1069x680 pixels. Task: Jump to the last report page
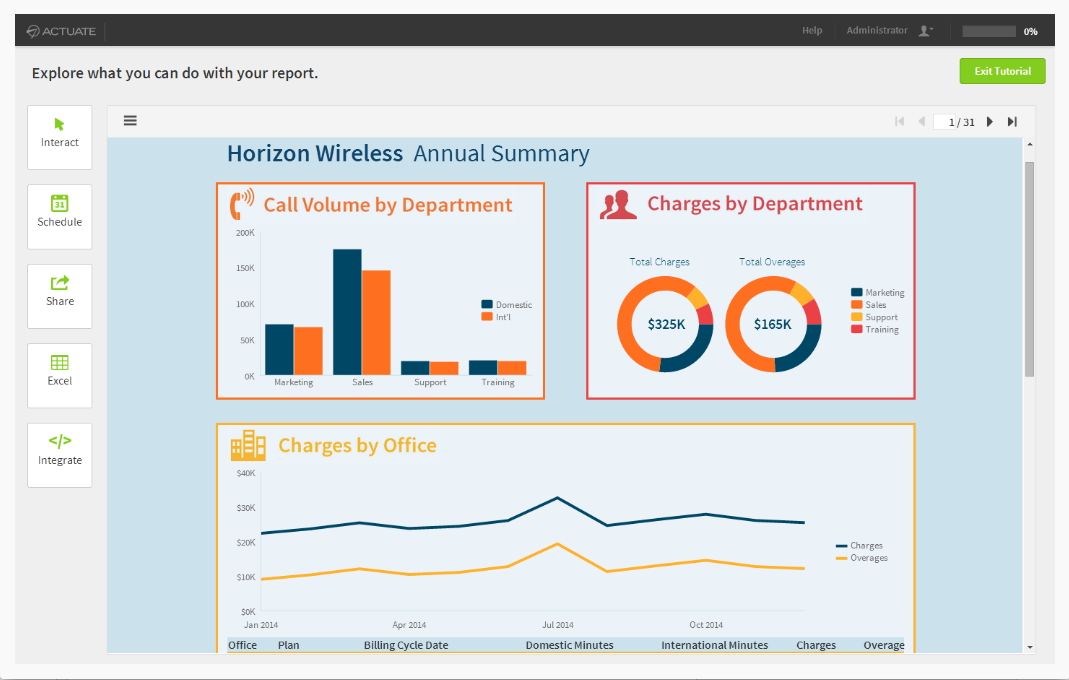[1012, 121]
